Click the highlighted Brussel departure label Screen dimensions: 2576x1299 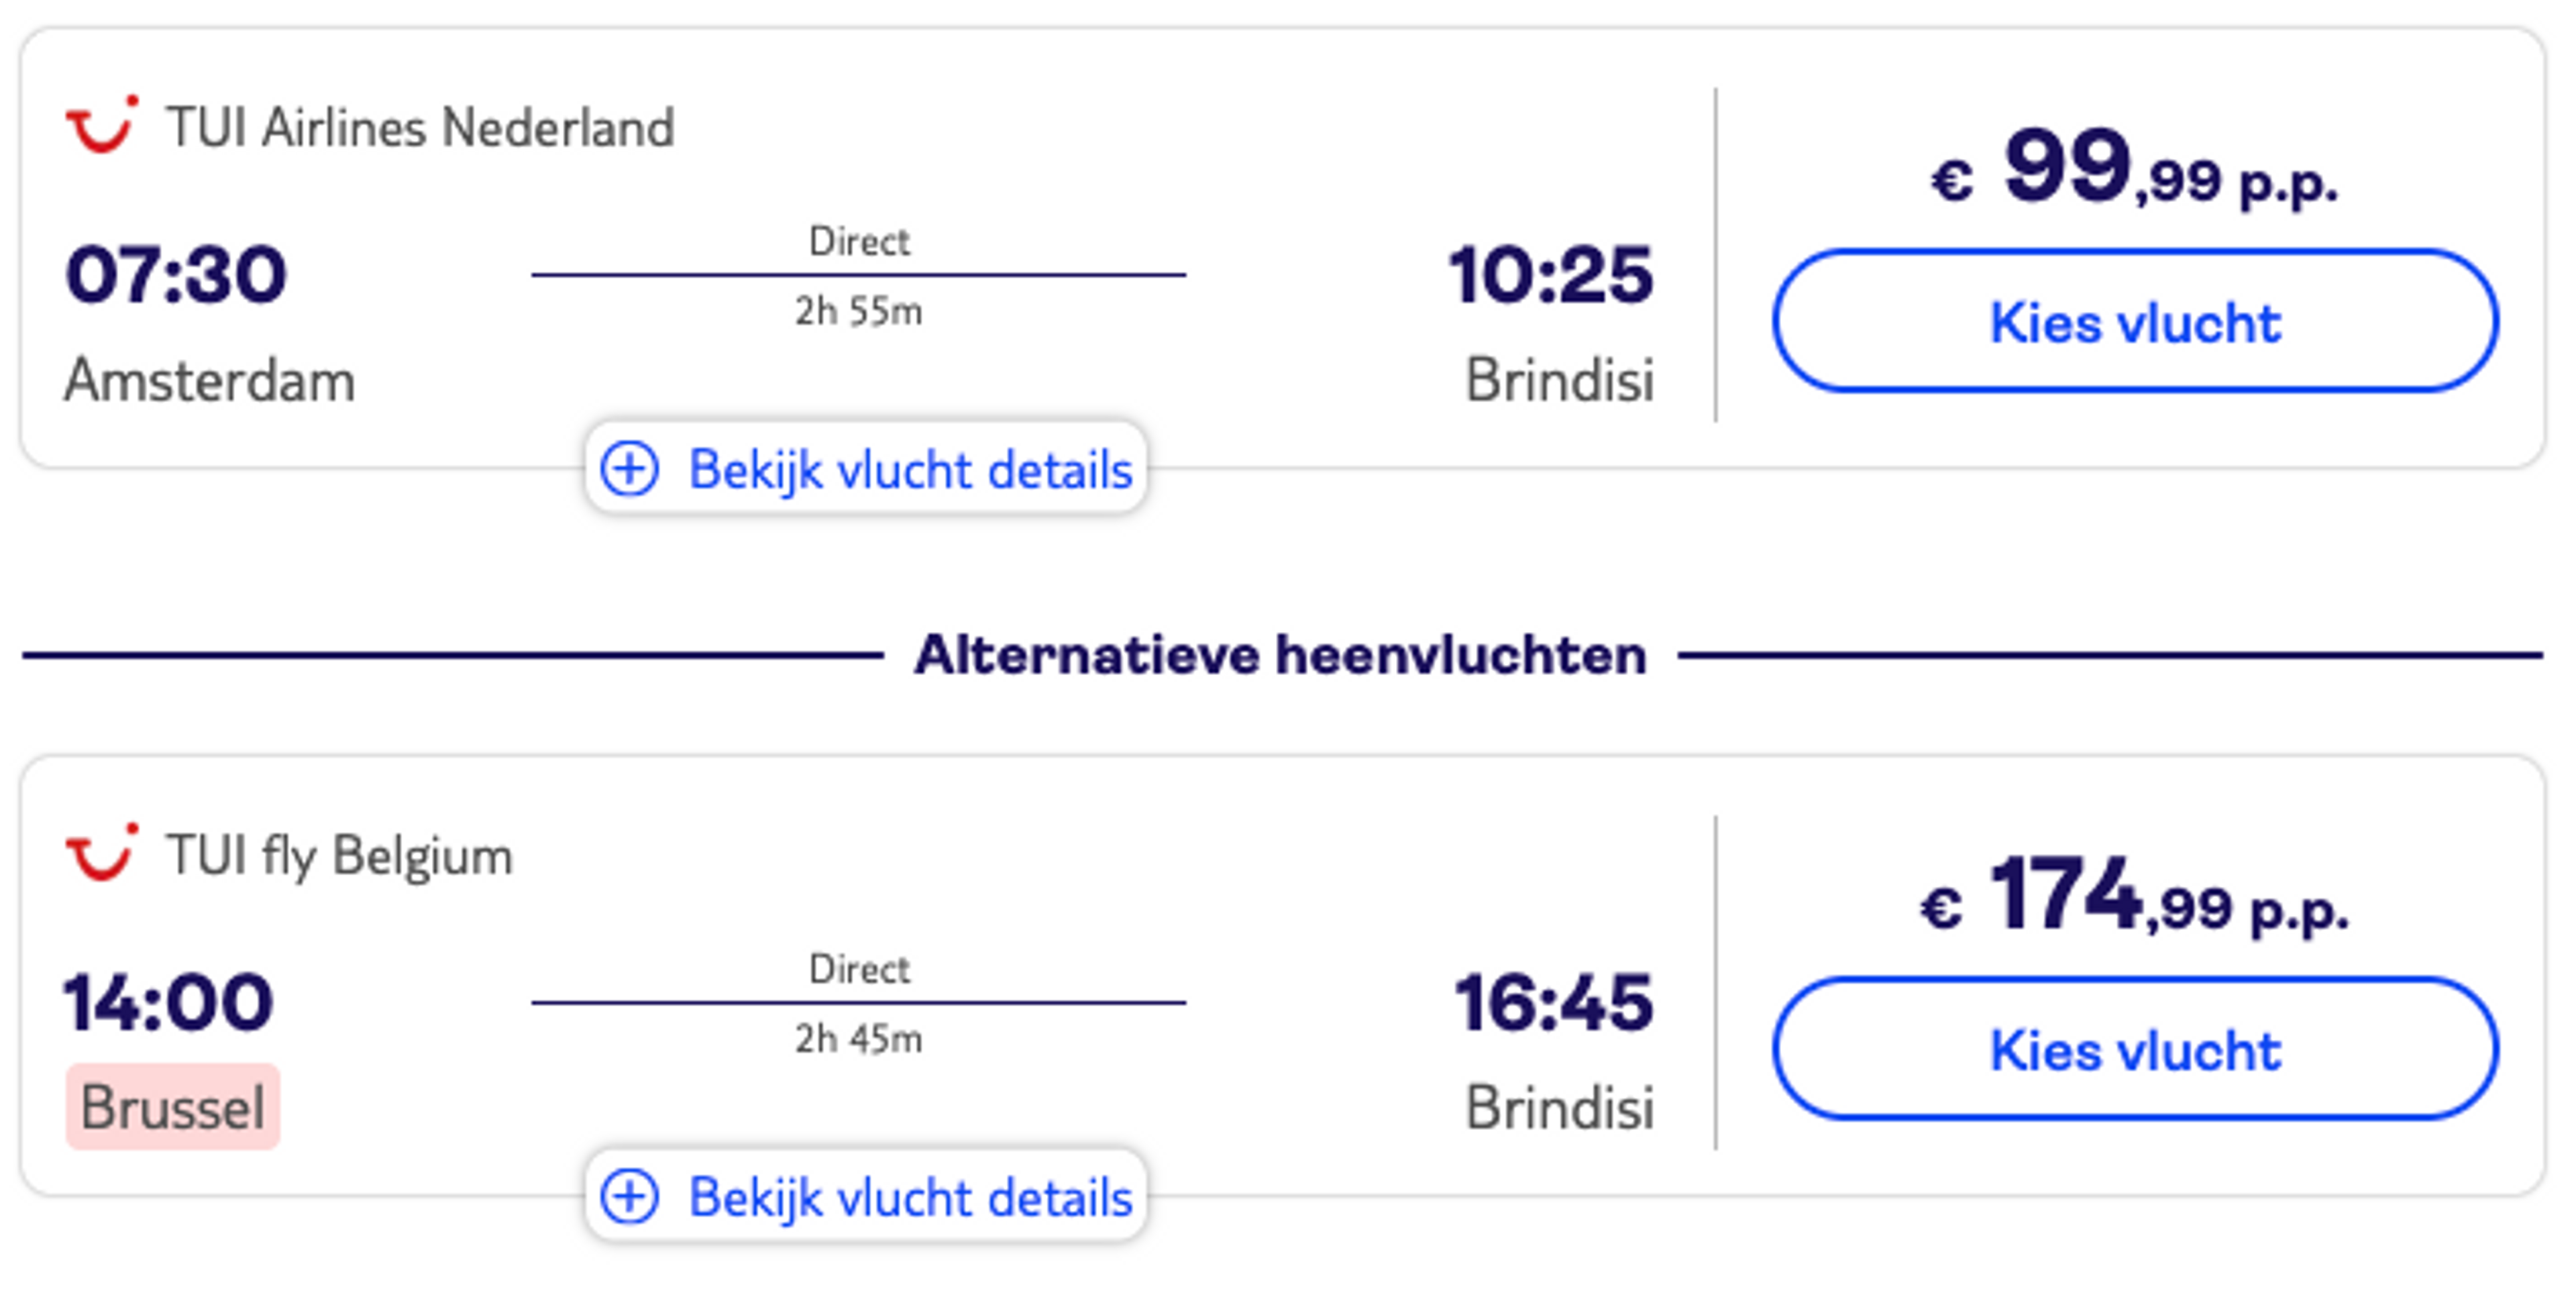tap(173, 1108)
